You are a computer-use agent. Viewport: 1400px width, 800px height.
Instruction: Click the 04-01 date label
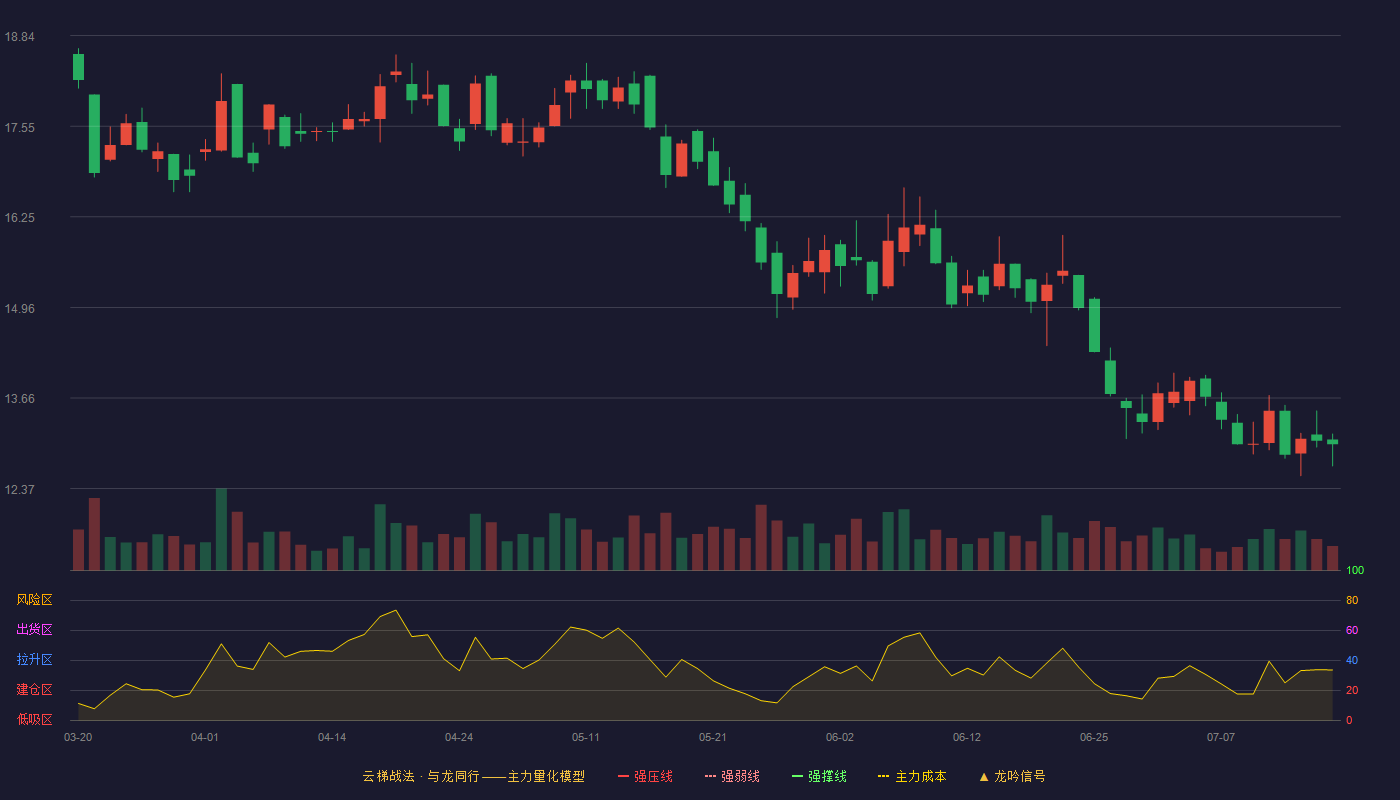(x=205, y=737)
